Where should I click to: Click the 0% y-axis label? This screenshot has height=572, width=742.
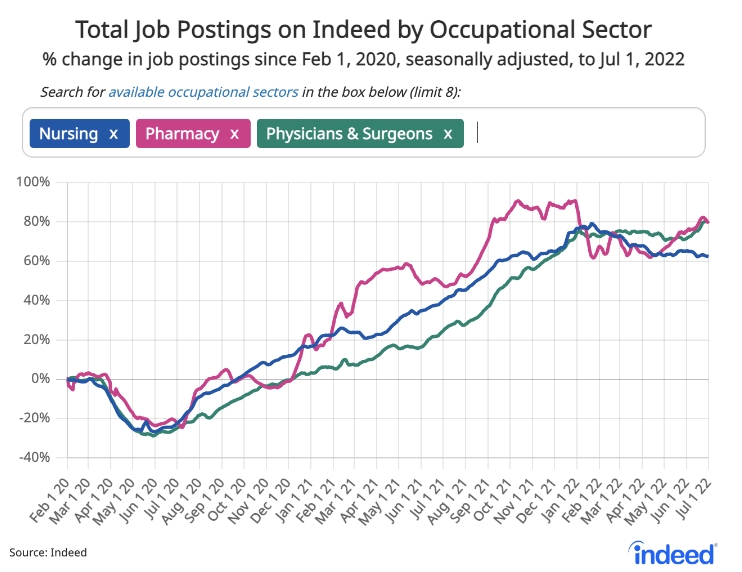pyautogui.click(x=40, y=378)
